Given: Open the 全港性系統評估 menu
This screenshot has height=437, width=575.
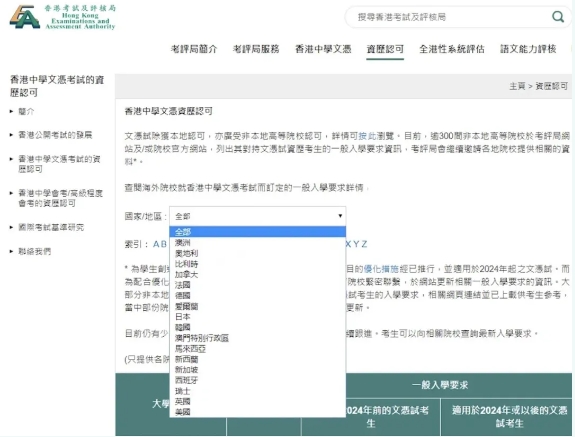Looking at the screenshot, I should tap(452, 49).
